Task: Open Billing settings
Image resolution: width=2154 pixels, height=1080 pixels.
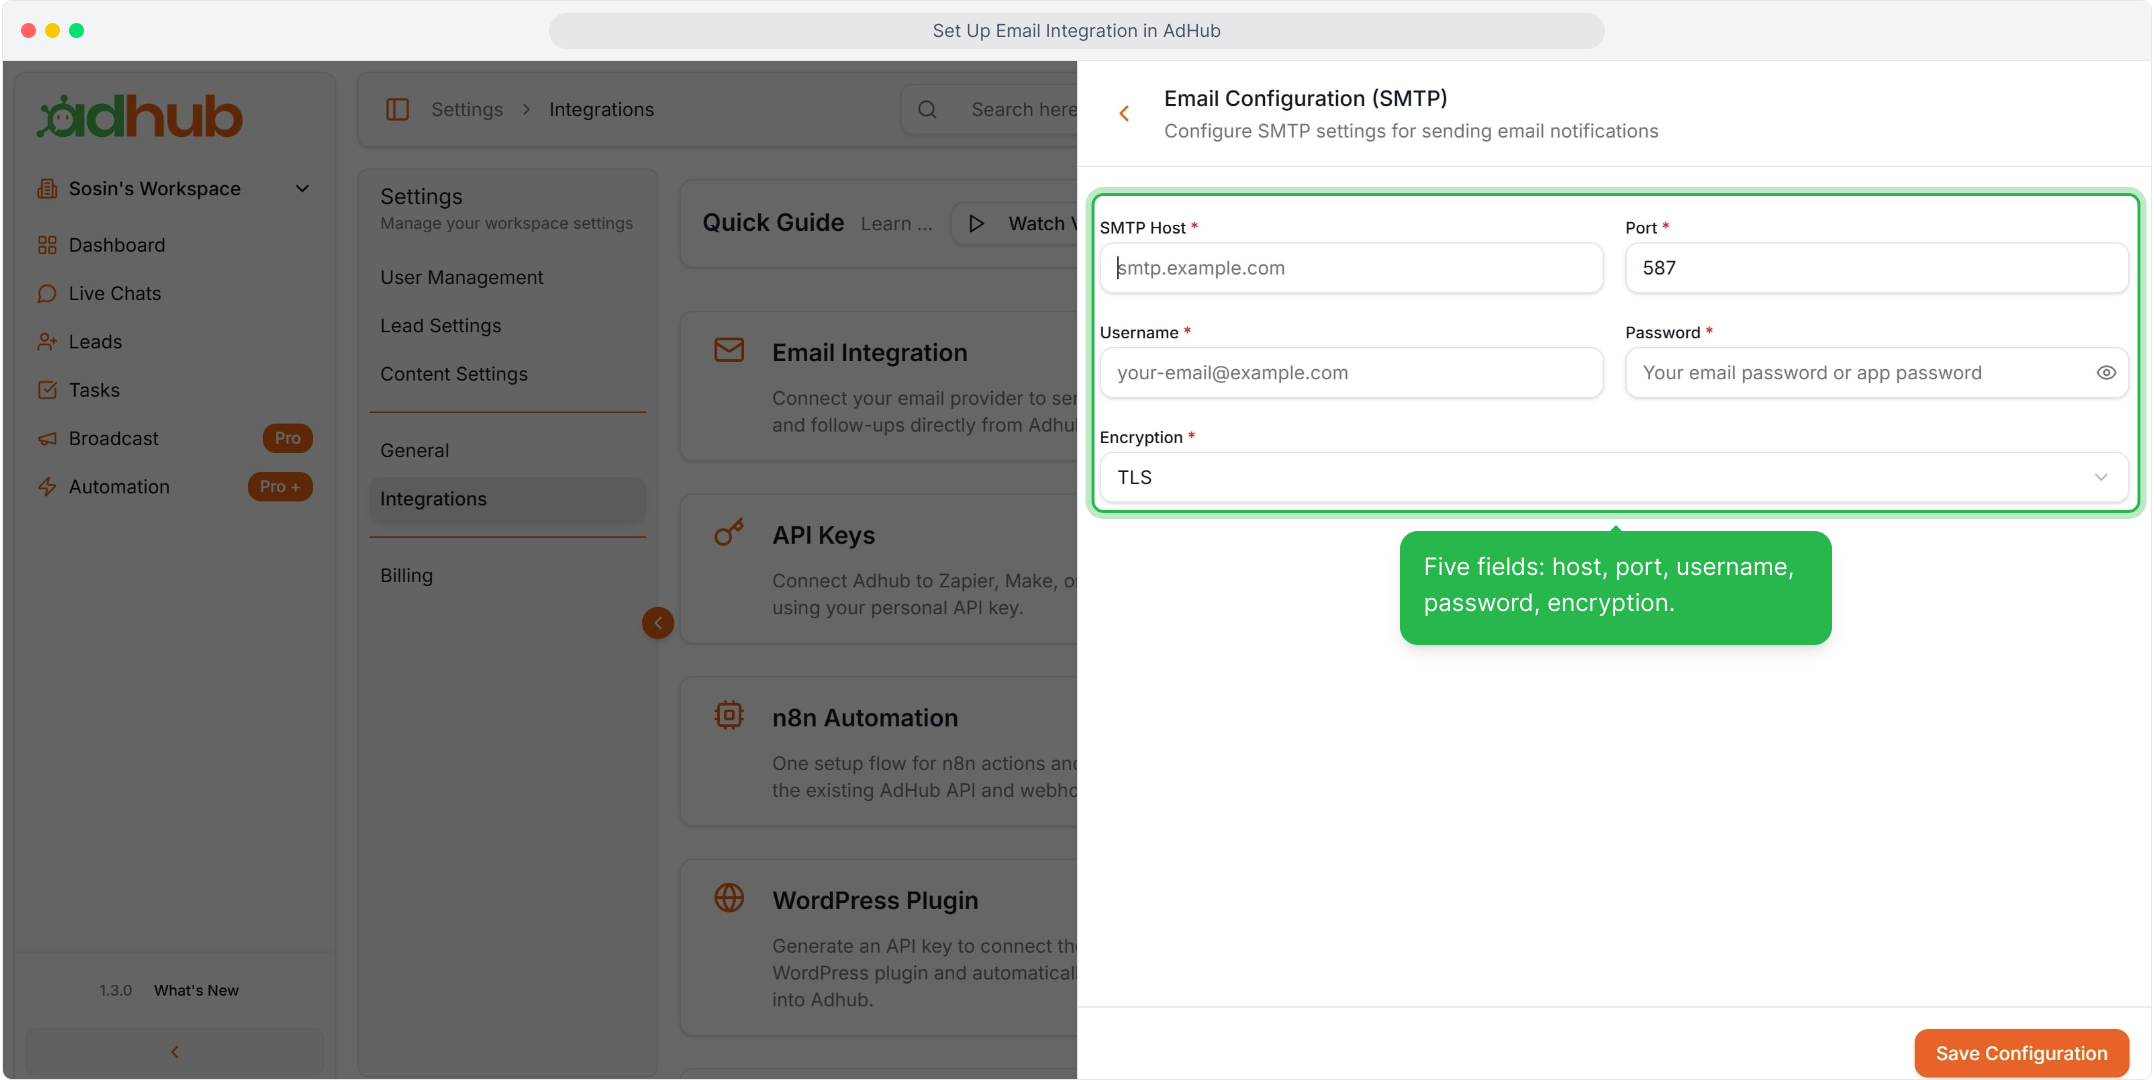Action: coord(406,576)
